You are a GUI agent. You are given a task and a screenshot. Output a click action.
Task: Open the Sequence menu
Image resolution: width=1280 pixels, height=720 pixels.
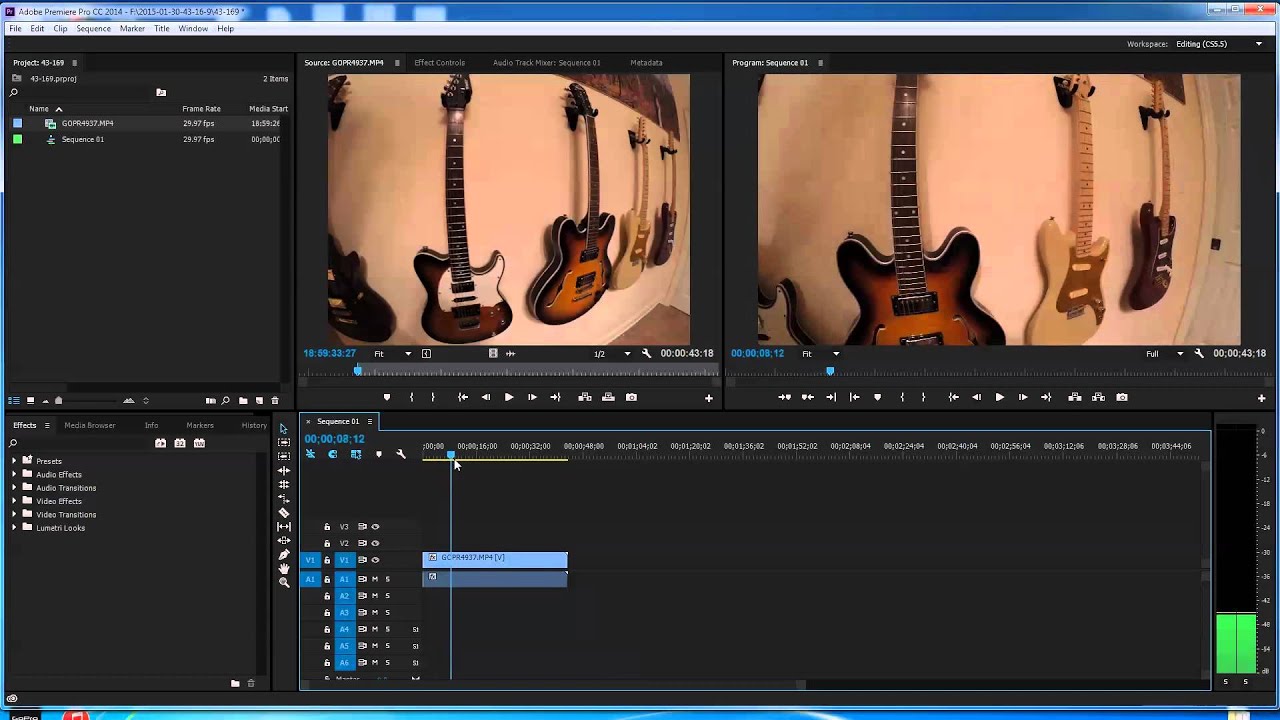94,28
